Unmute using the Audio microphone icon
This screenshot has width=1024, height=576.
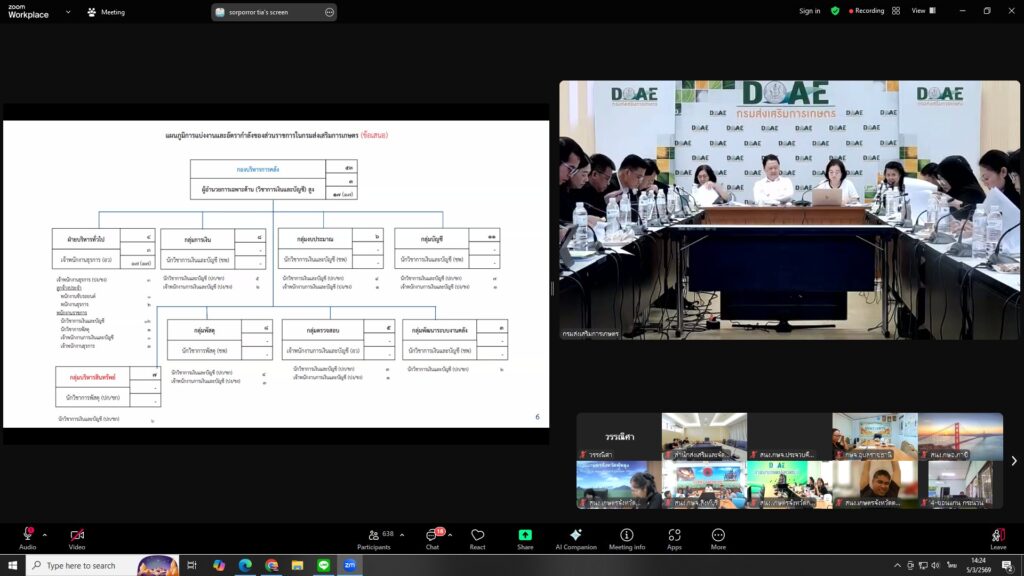coord(27,534)
